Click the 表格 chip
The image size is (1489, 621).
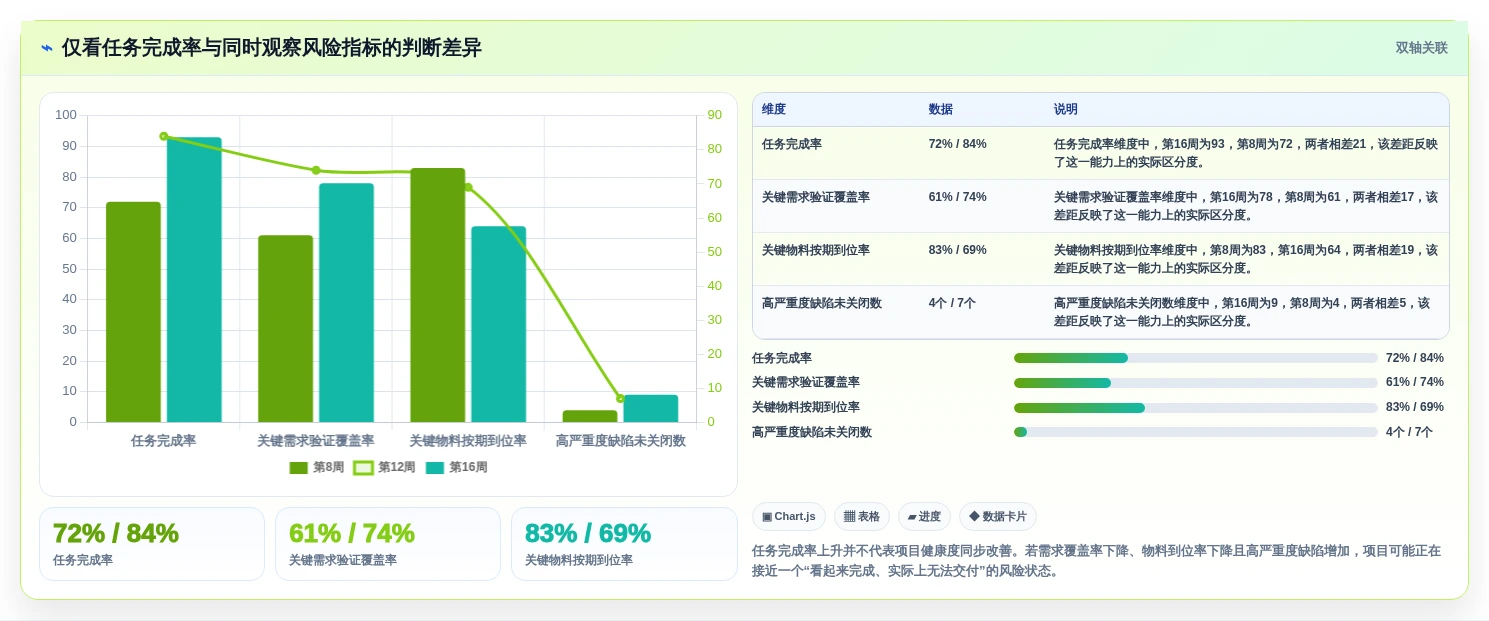point(862,516)
